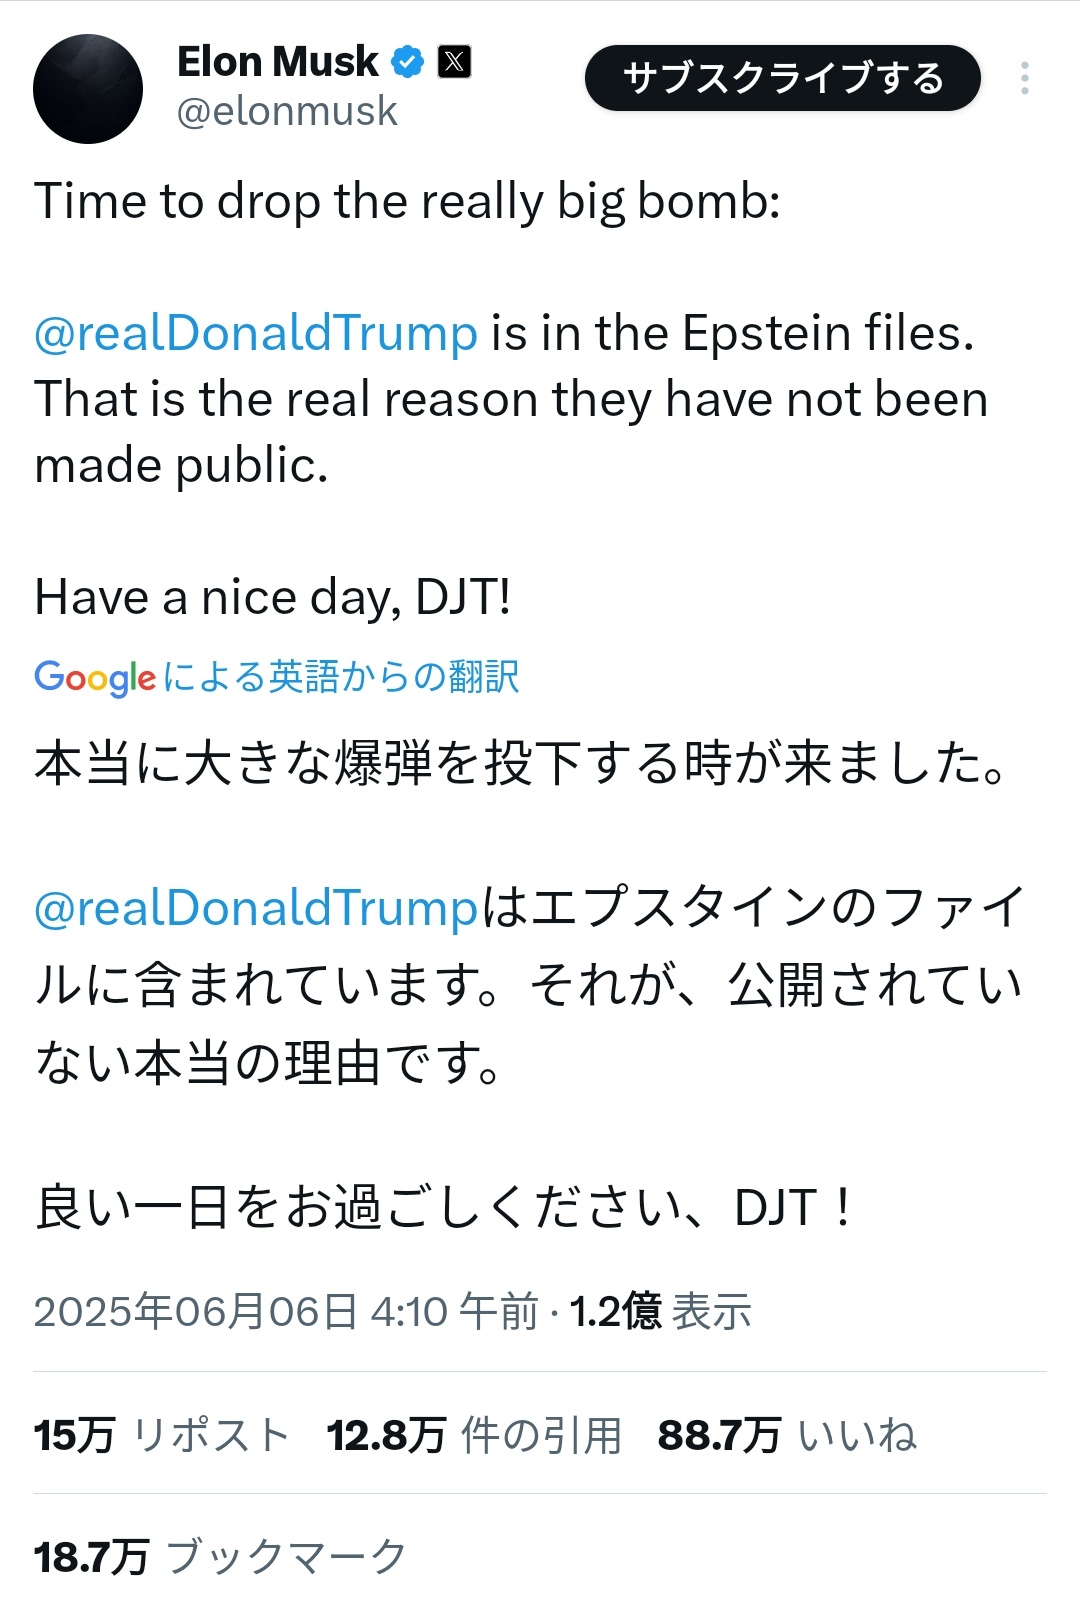Click the による英語からの翻訳 translation link
Viewport: 1080px width, 1613px height.
coord(341,677)
